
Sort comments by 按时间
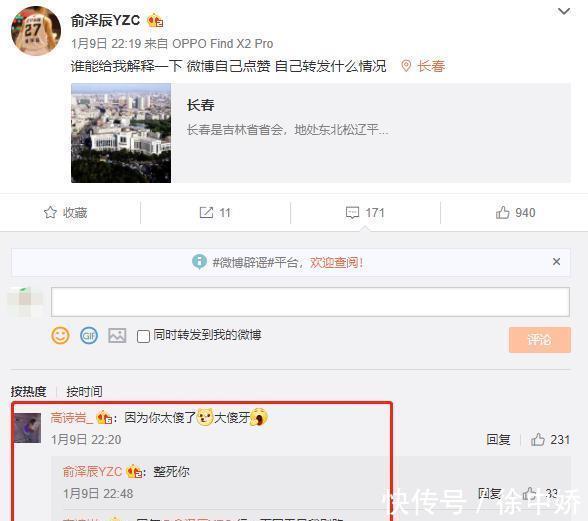pyautogui.click(x=84, y=392)
